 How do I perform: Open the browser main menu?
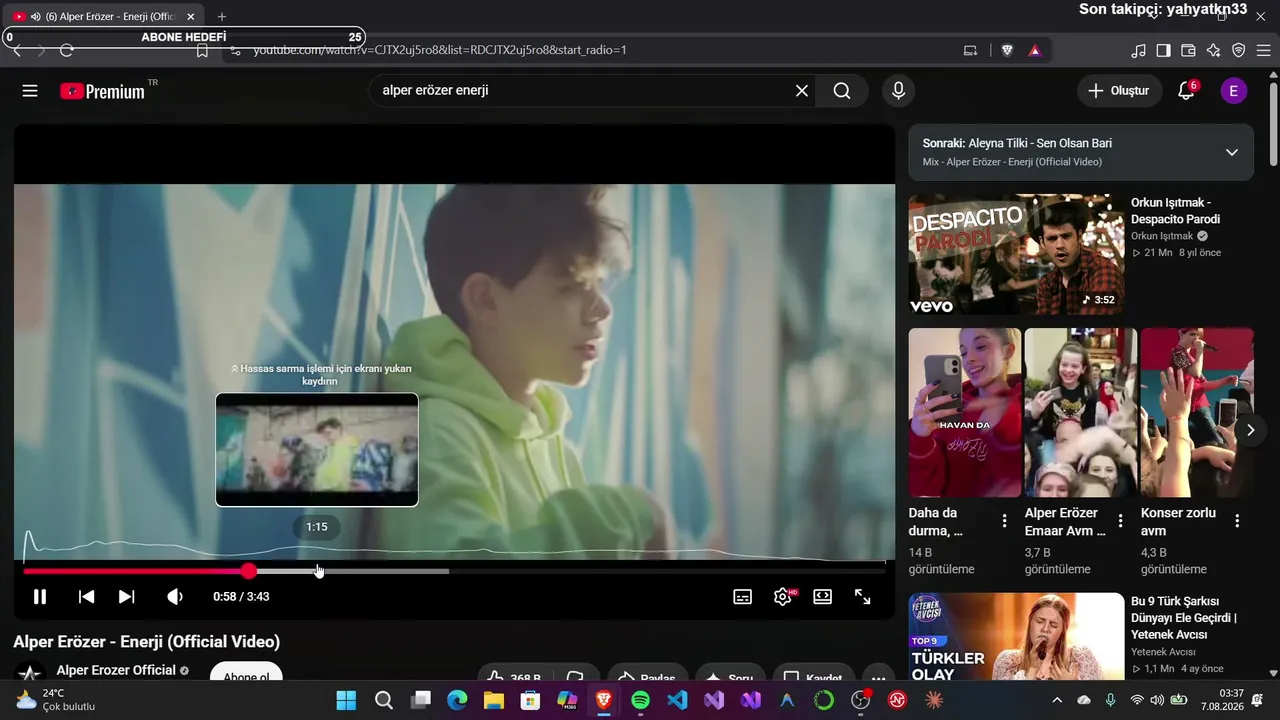click(x=1263, y=50)
